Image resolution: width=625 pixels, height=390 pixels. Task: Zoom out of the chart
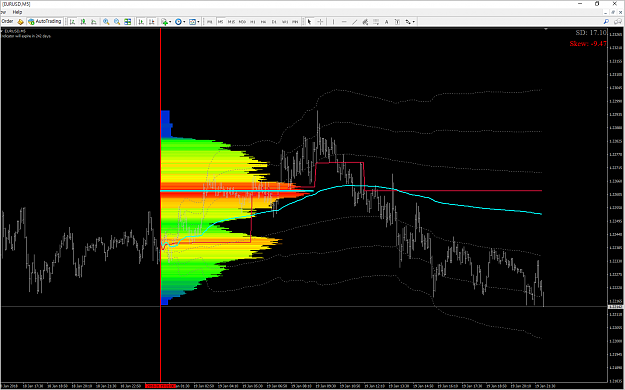[117, 22]
